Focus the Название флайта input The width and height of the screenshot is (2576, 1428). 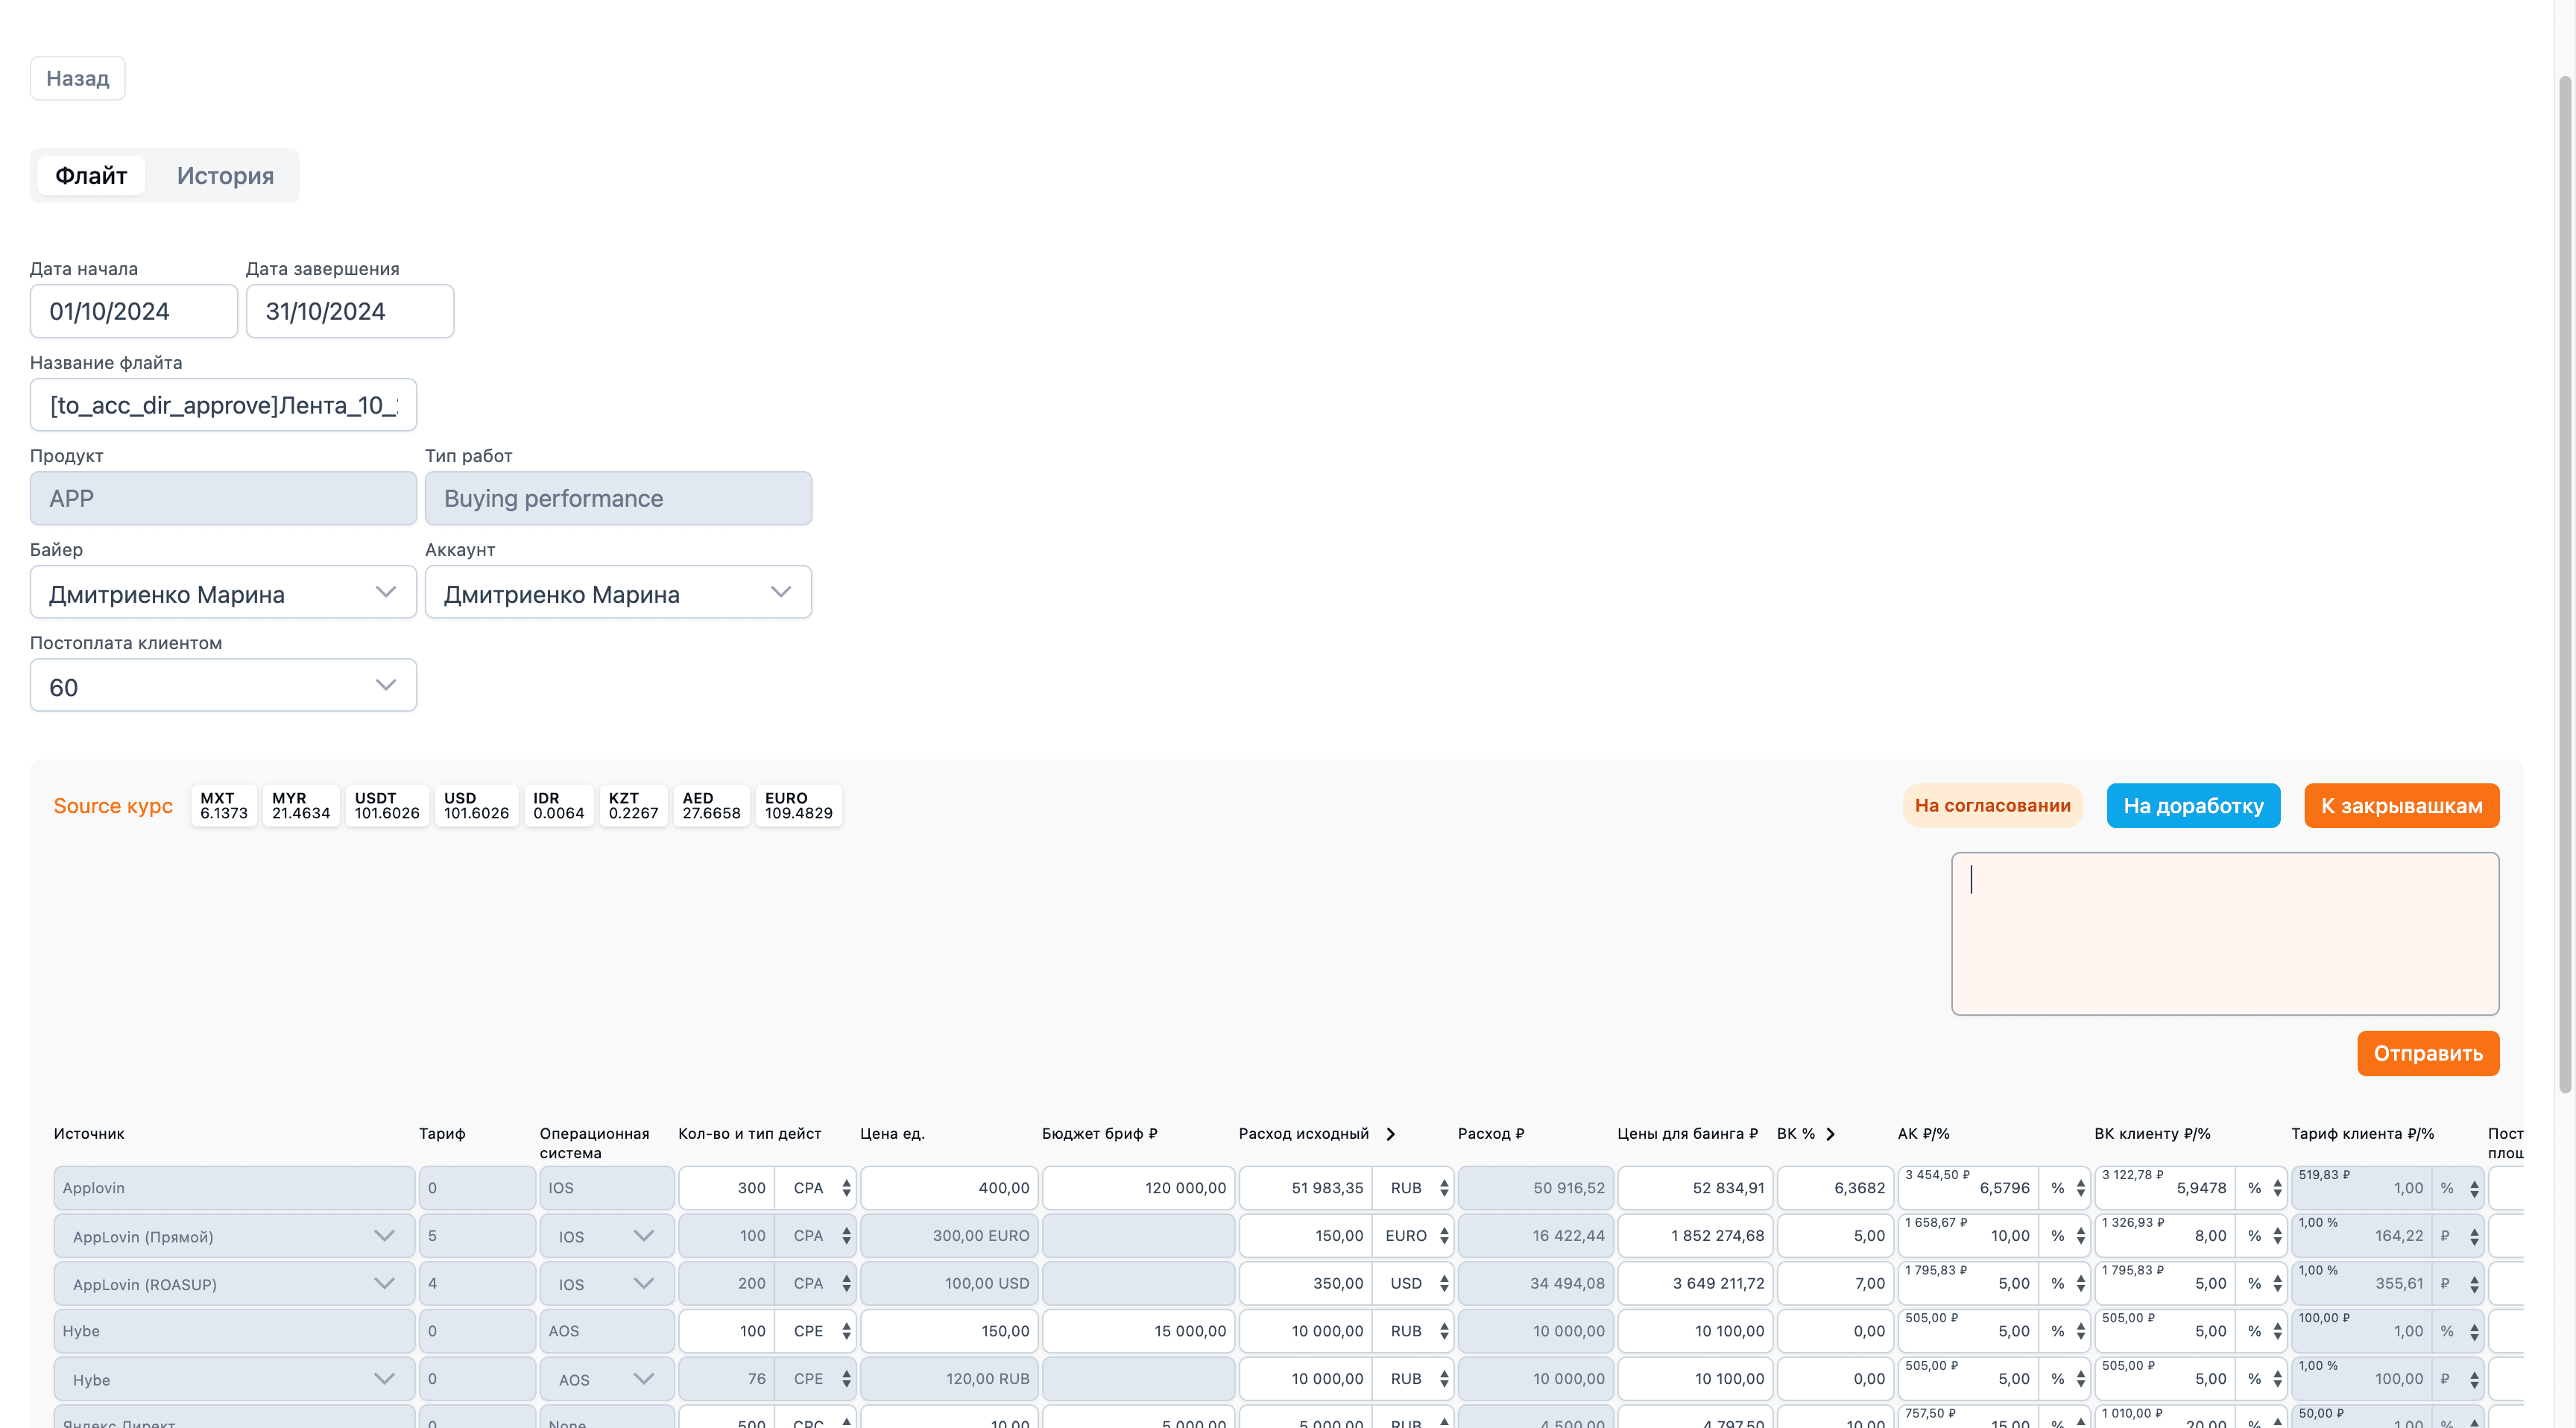223,405
